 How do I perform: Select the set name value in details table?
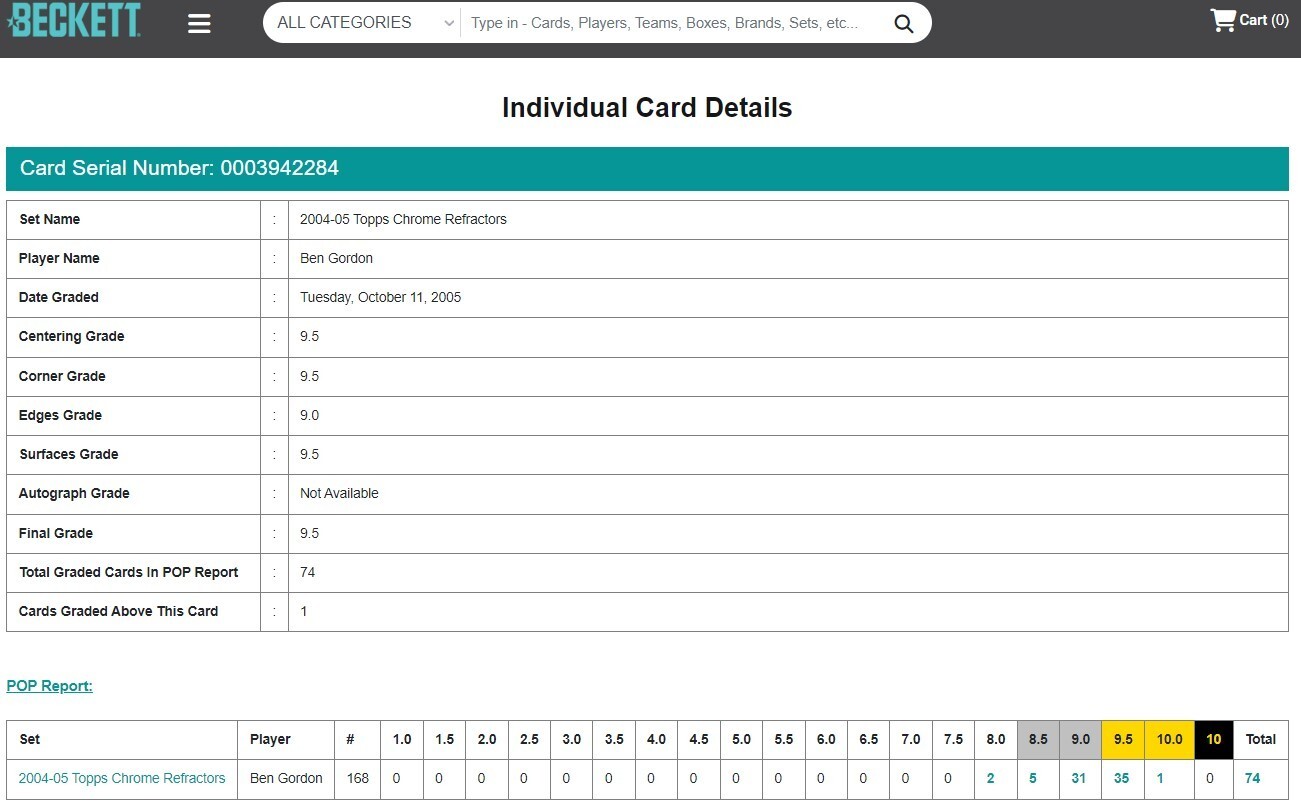(x=403, y=219)
